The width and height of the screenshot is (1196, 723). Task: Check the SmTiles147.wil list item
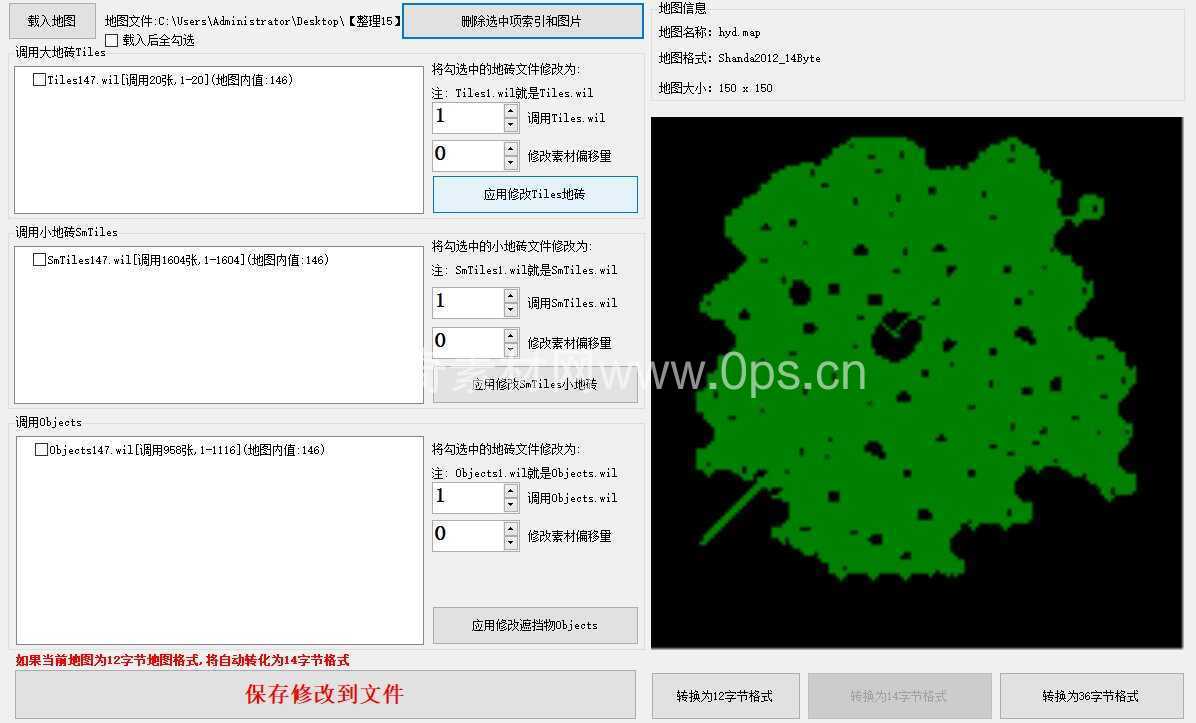39,260
